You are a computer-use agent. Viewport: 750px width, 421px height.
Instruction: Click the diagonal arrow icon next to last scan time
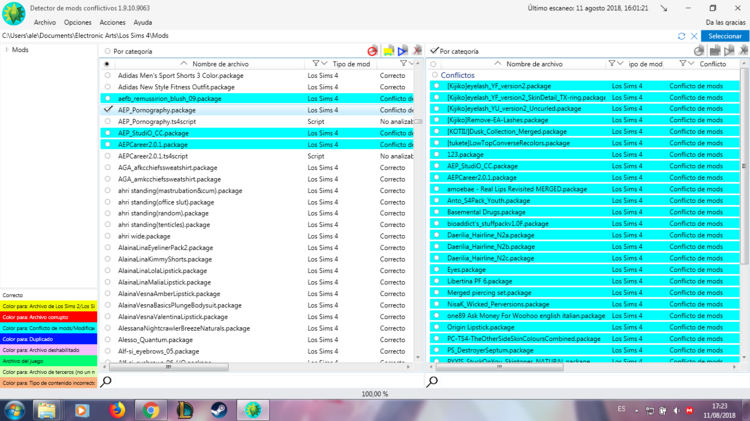663,8
